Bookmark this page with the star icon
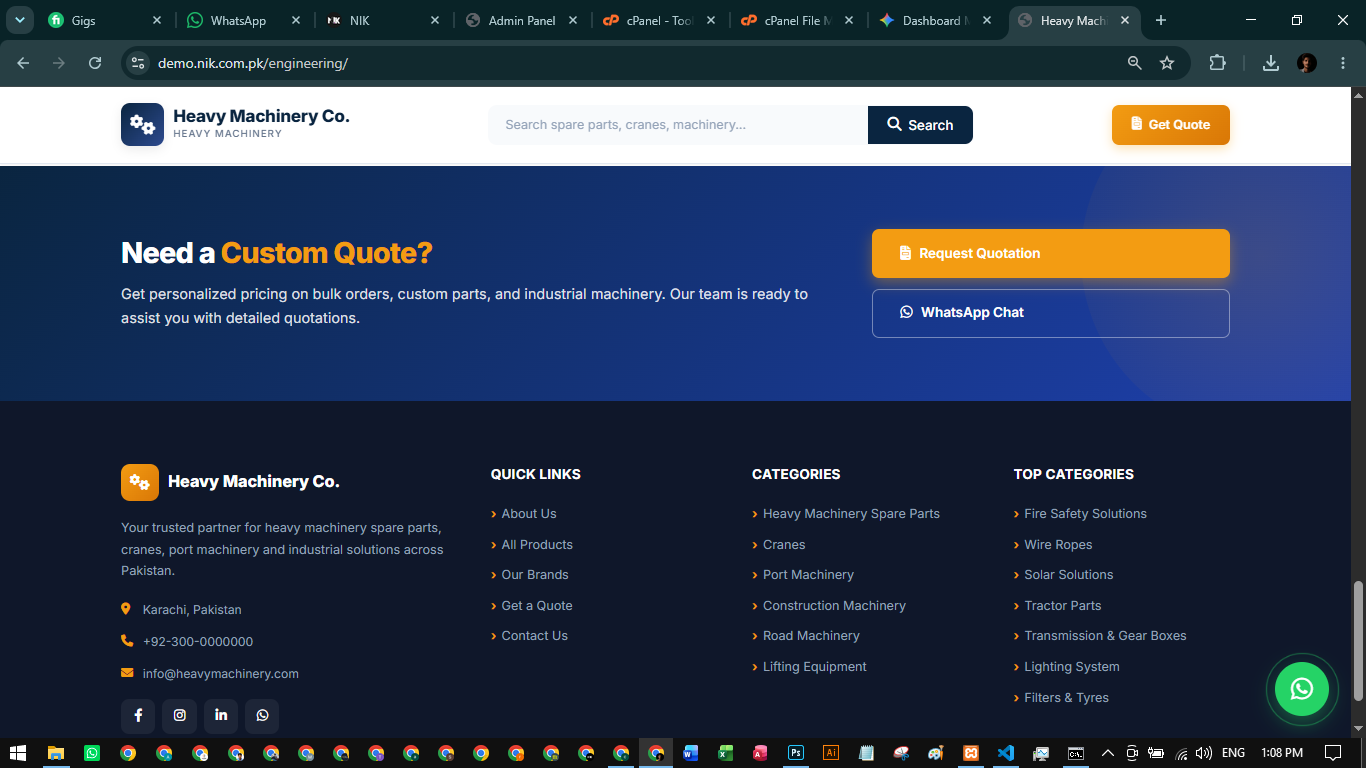The image size is (1366, 768). [1167, 63]
